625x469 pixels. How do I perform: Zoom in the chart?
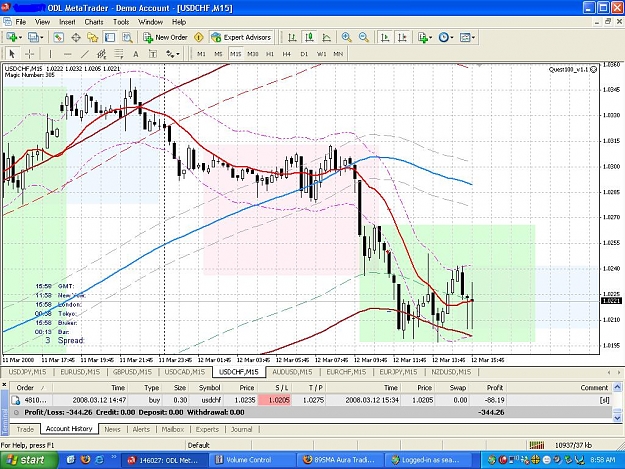coord(346,37)
